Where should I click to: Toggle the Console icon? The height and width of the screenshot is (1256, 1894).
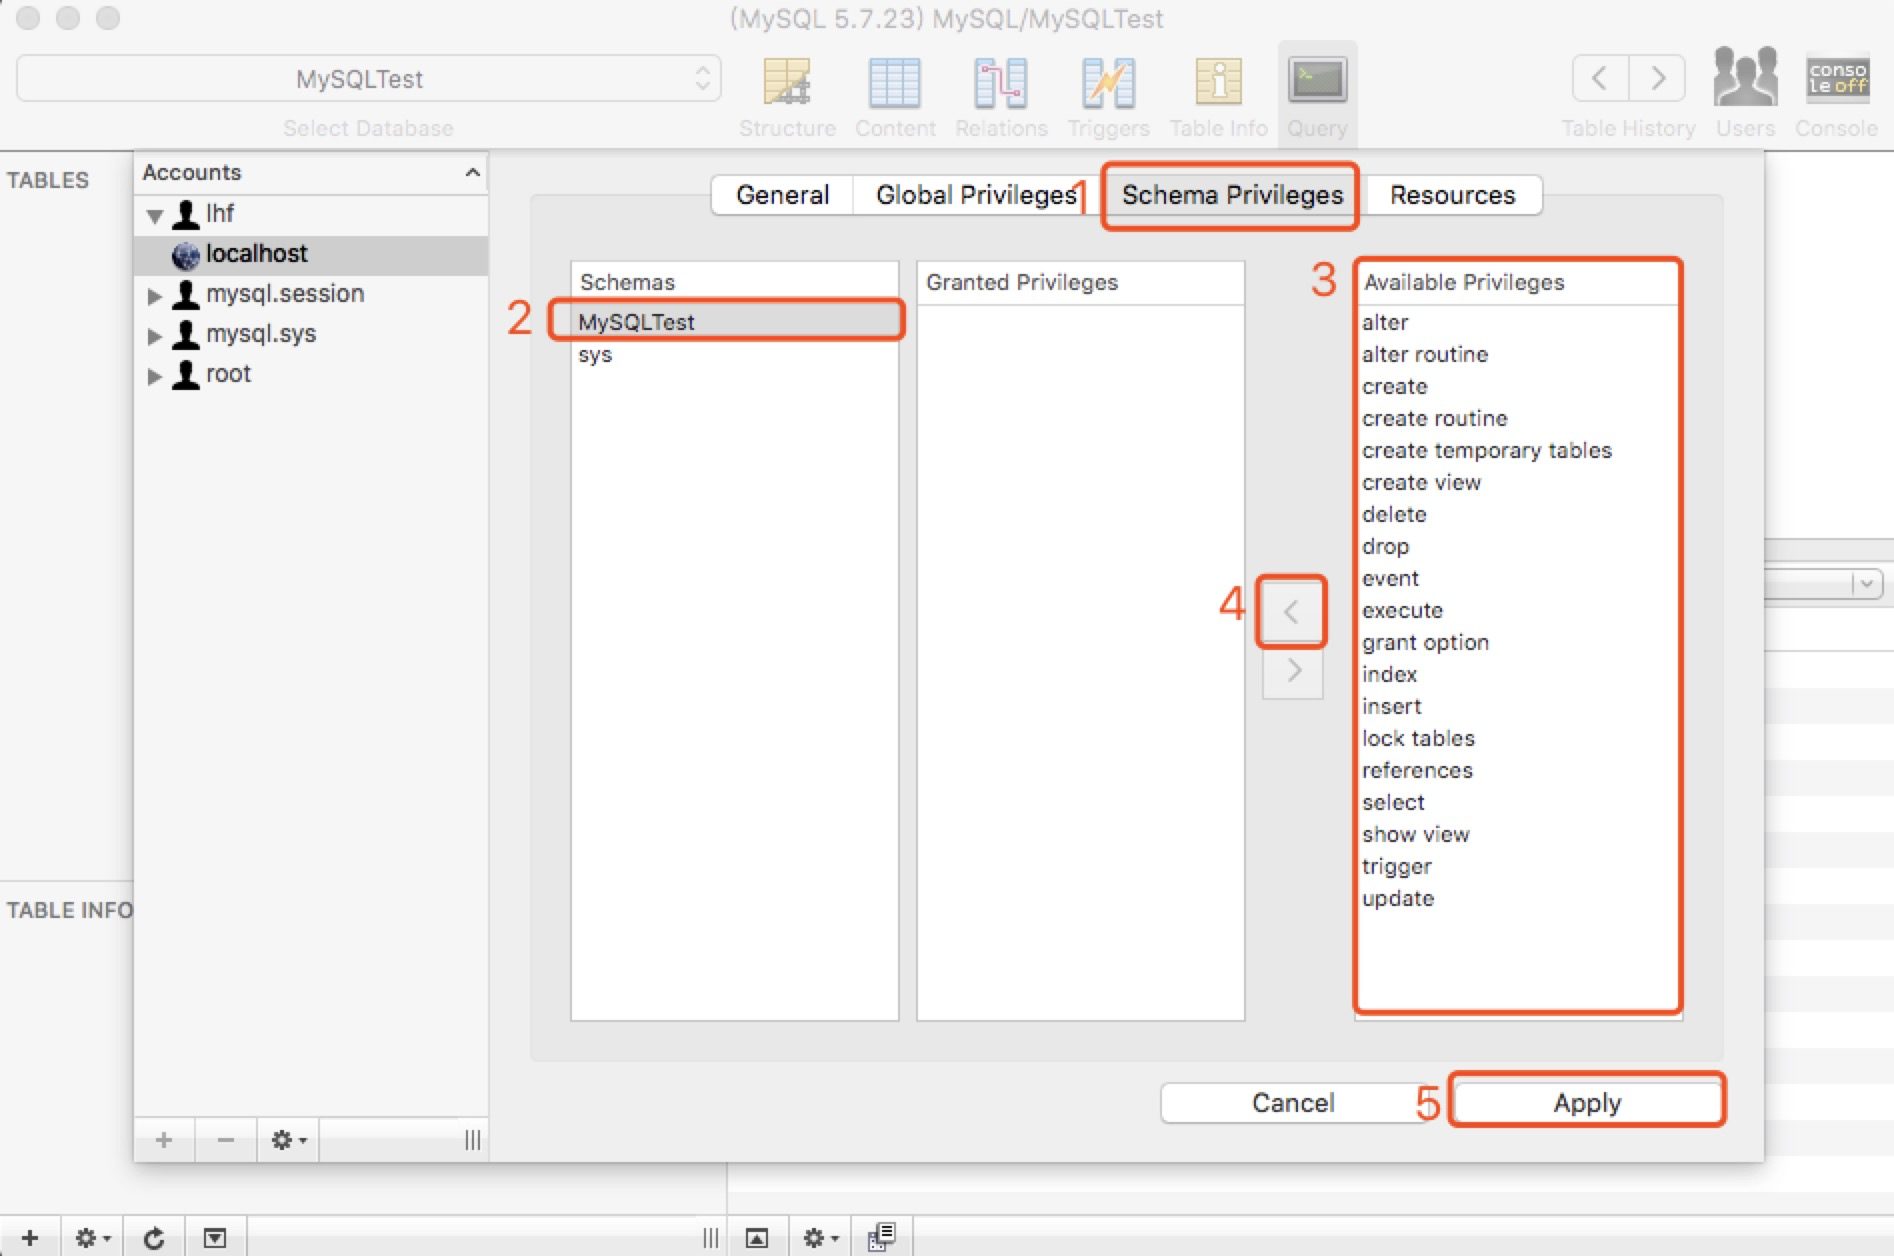[x=1837, y=80]
